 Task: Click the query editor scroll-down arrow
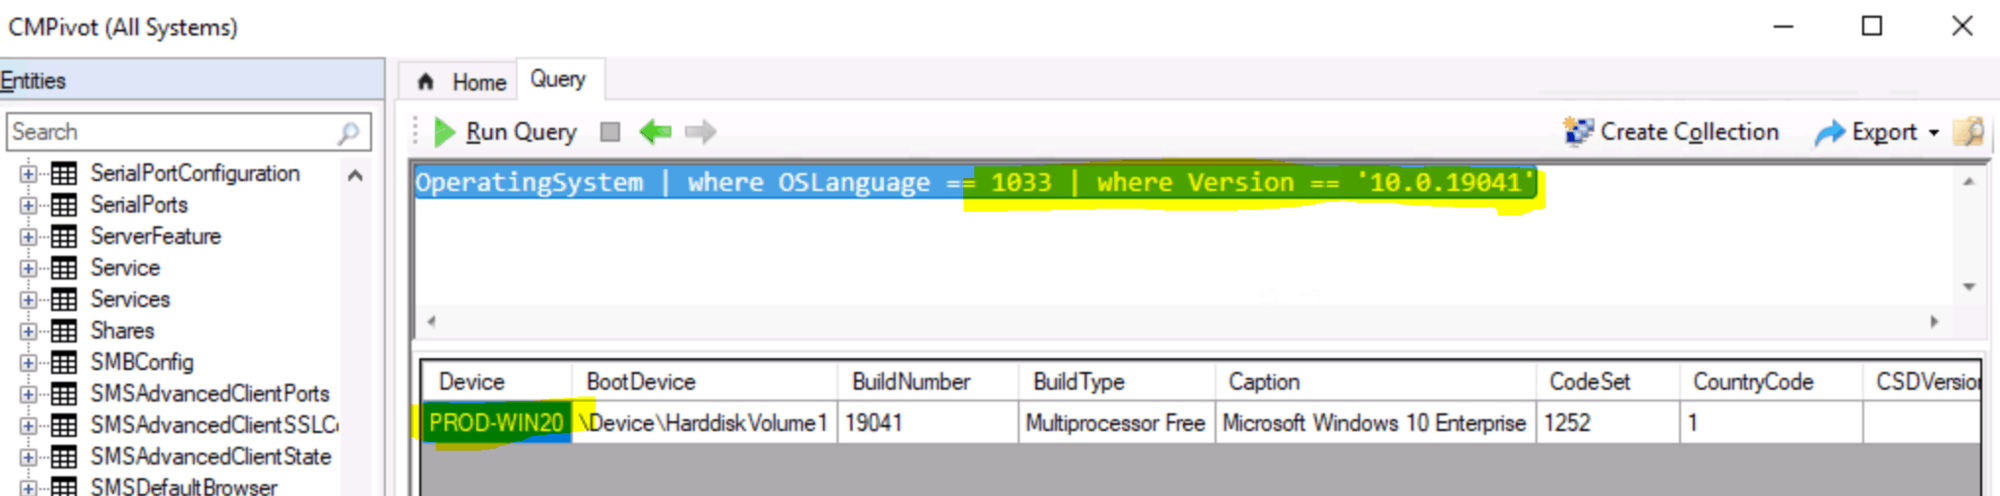click(1968, 287)
